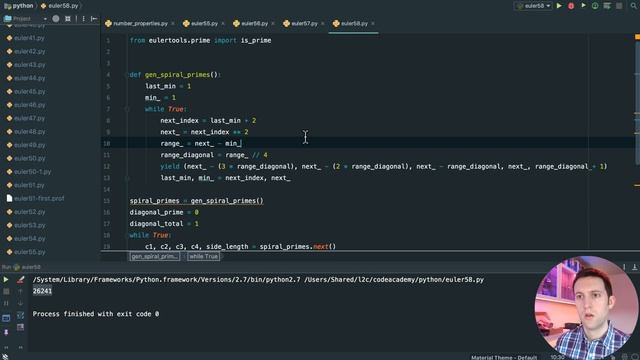640x360 pixels.
Task: Open euler49.py in the project tree
Action: point(26,145)
